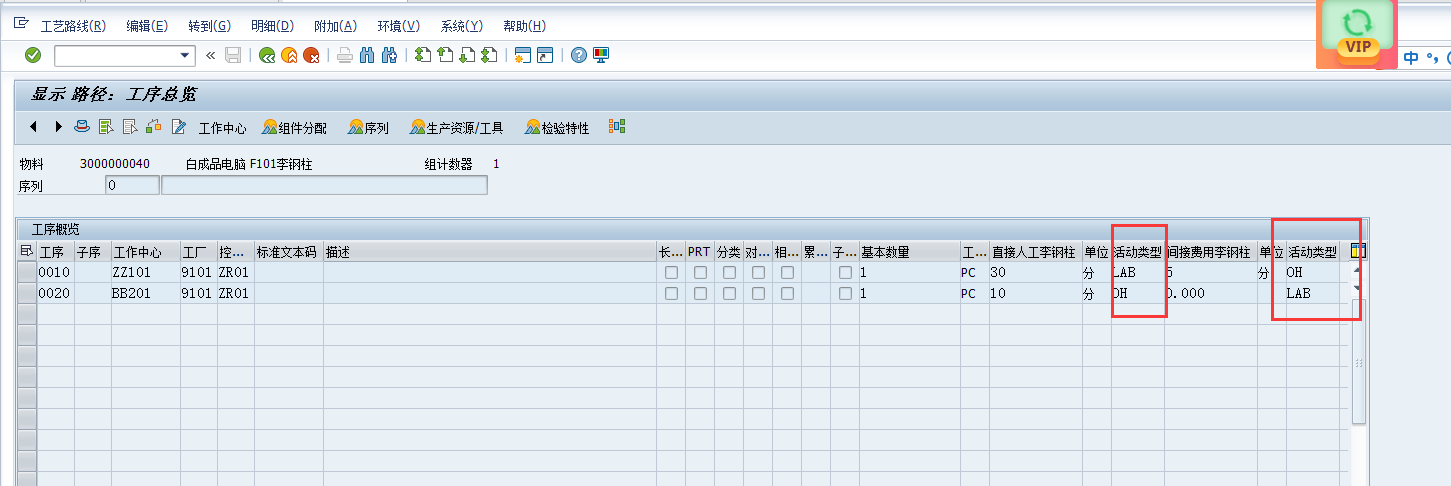Toggle PRT checkbox in row 0020
This screenshot has height=486, width=1451.
click(701, 293)
